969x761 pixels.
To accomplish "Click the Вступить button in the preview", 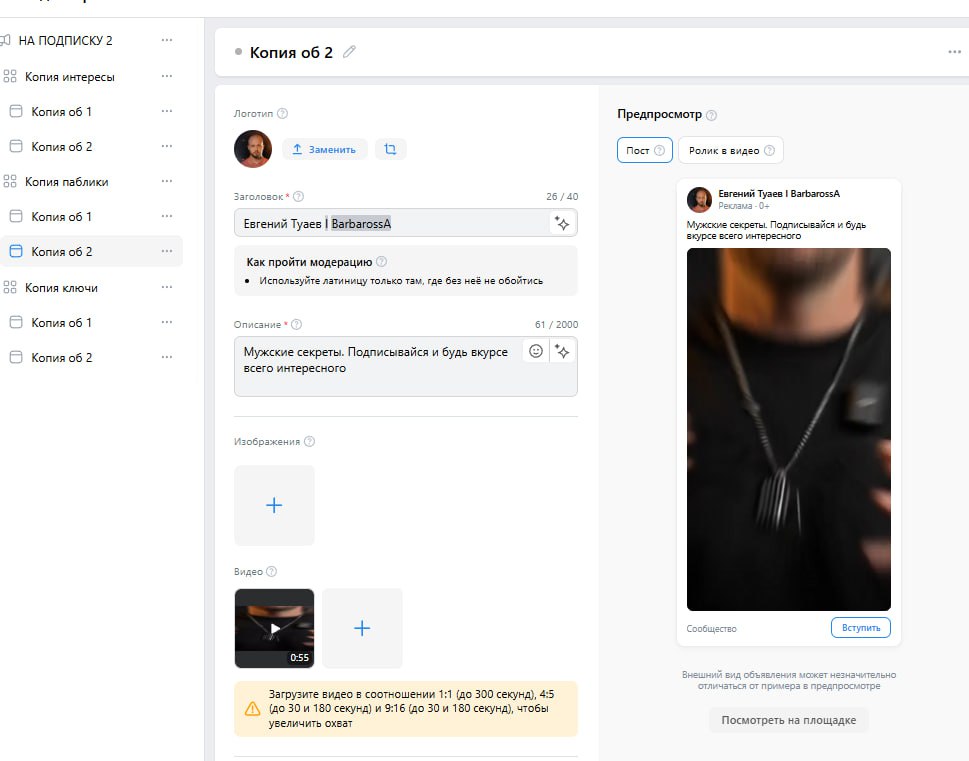I will 860,628.
